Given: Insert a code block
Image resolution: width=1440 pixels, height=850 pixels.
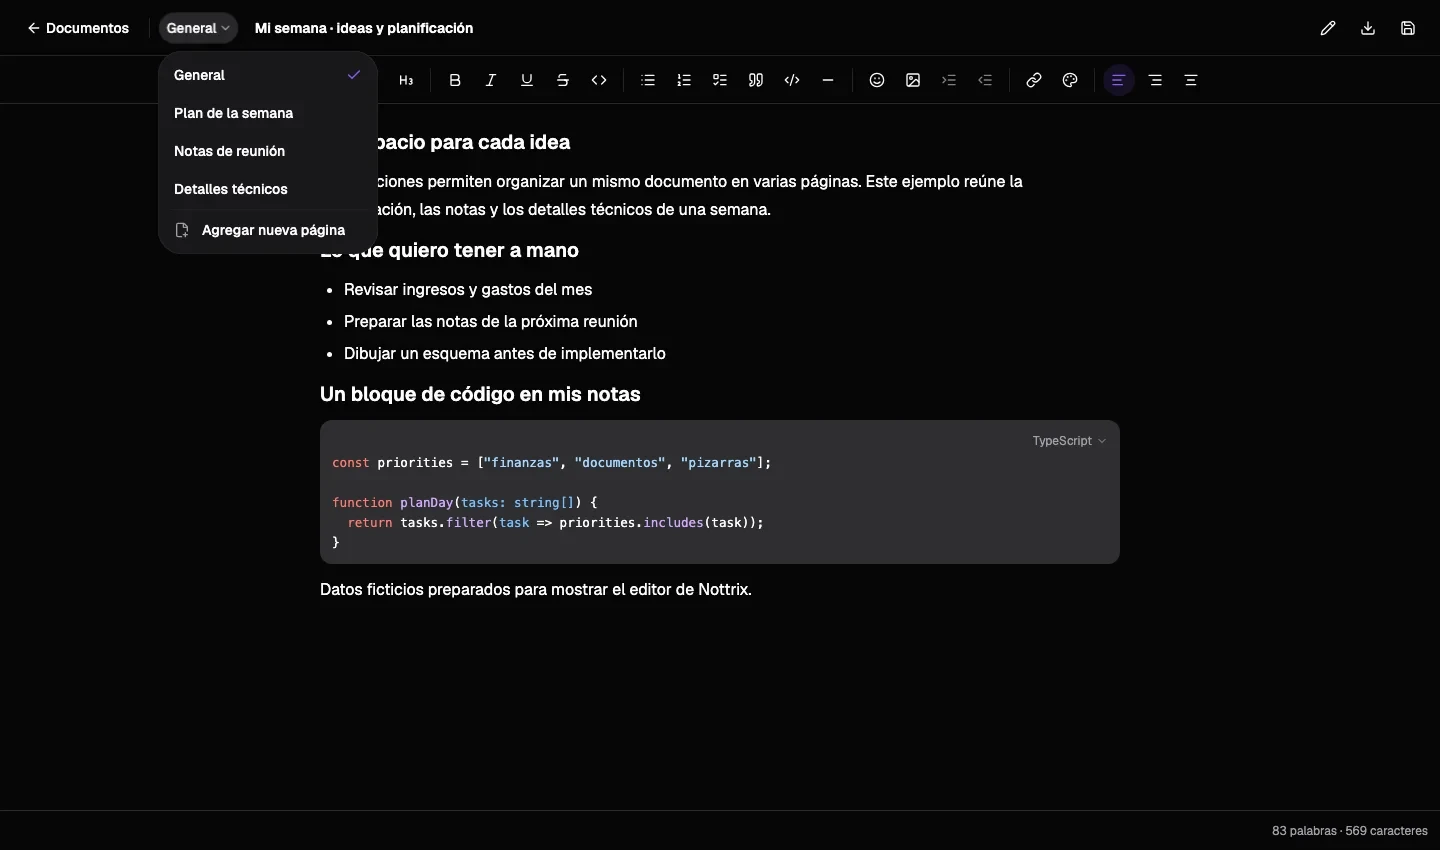Looking at the screenshot, I should pyautogui.click(x=792, y=80).
